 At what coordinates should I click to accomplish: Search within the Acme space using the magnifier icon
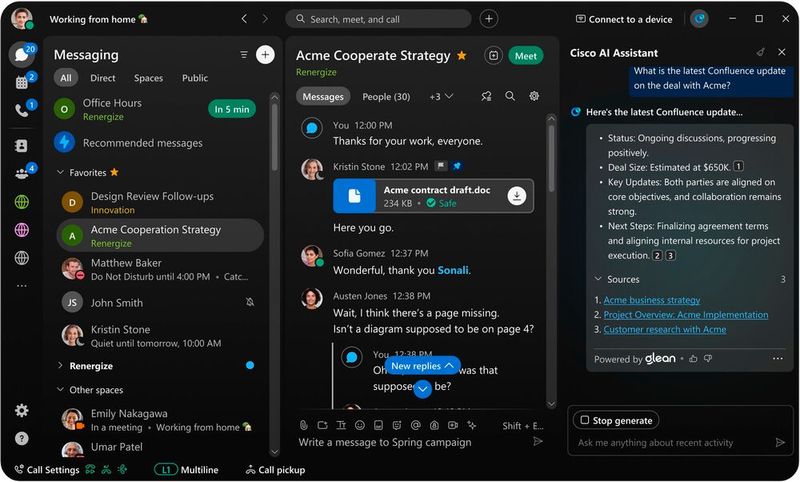point(510,96)
